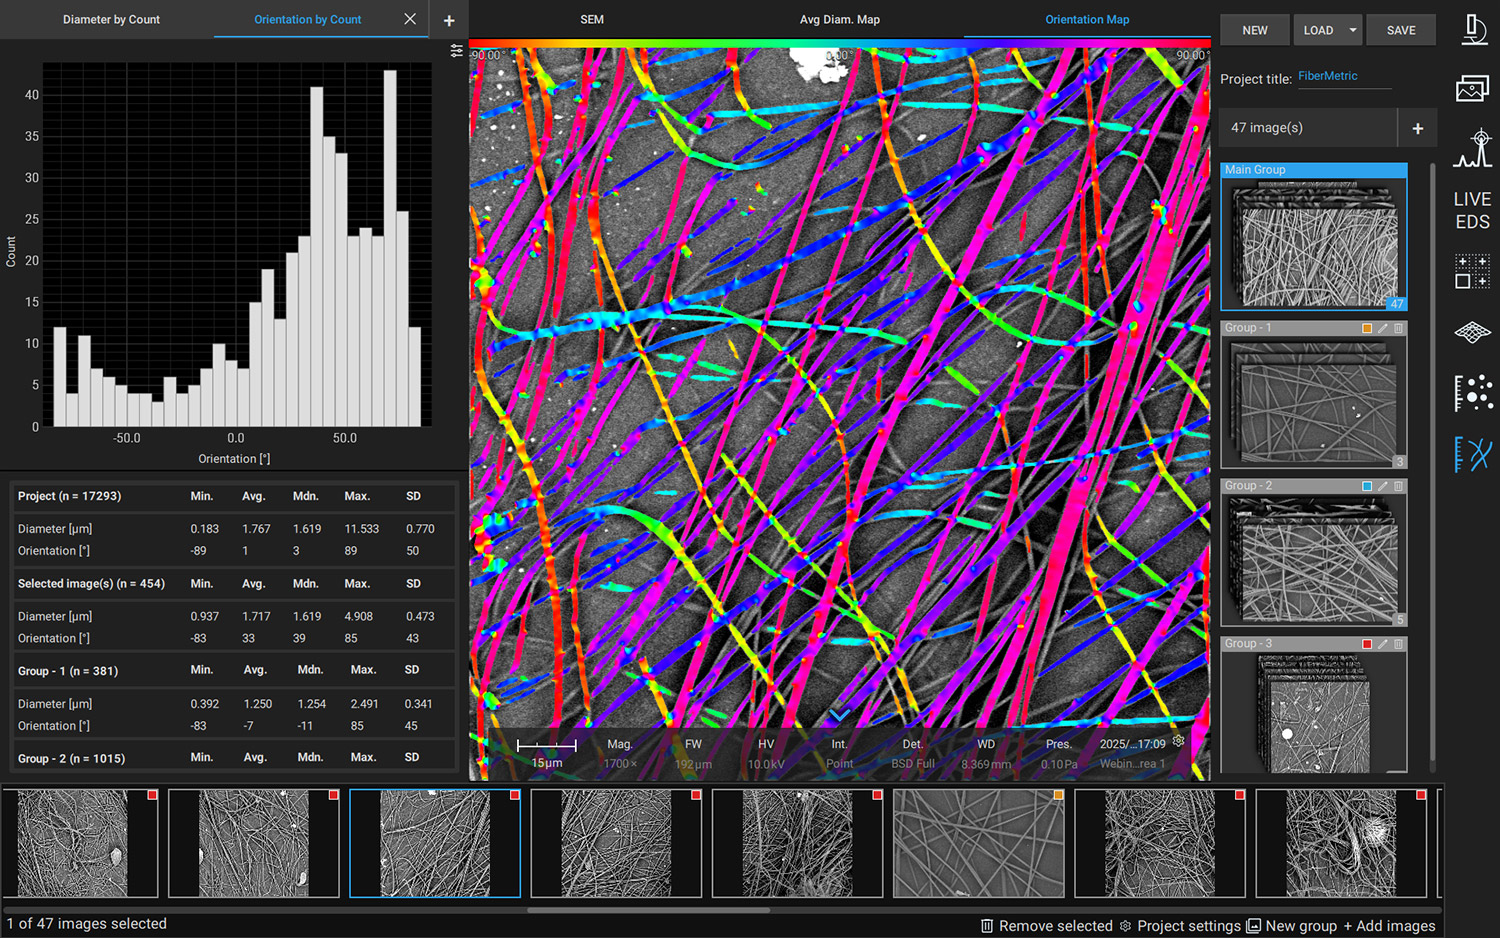Click the orange color swatch of Group - 1
The image size is (1500, 938).
point(1367,328)
